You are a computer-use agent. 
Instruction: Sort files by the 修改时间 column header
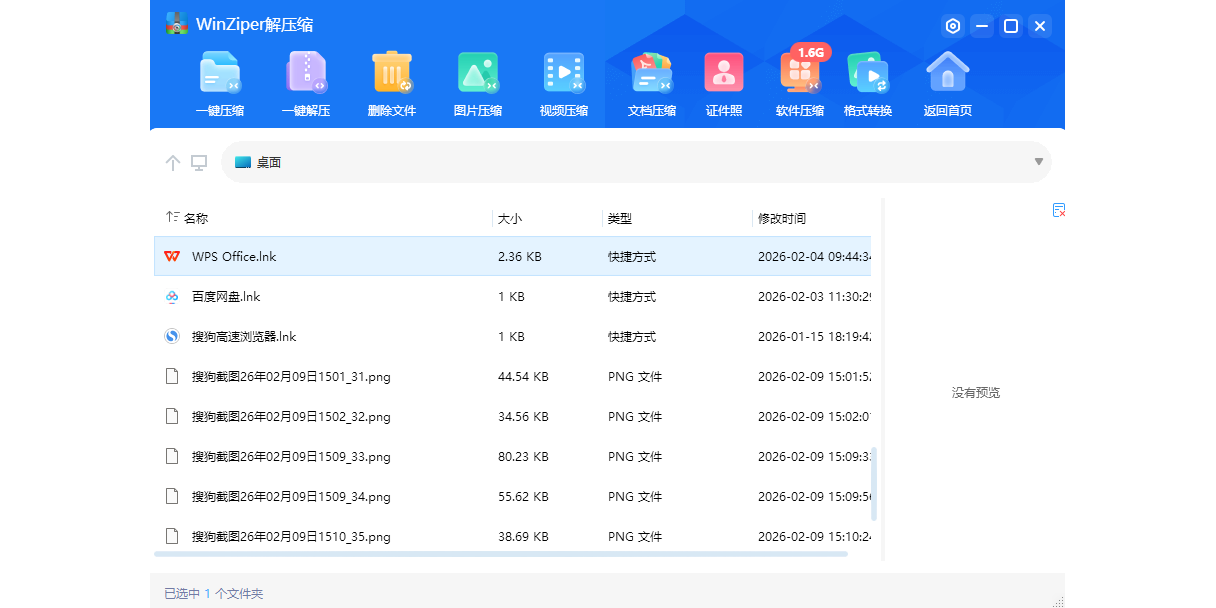pos(782,218)
